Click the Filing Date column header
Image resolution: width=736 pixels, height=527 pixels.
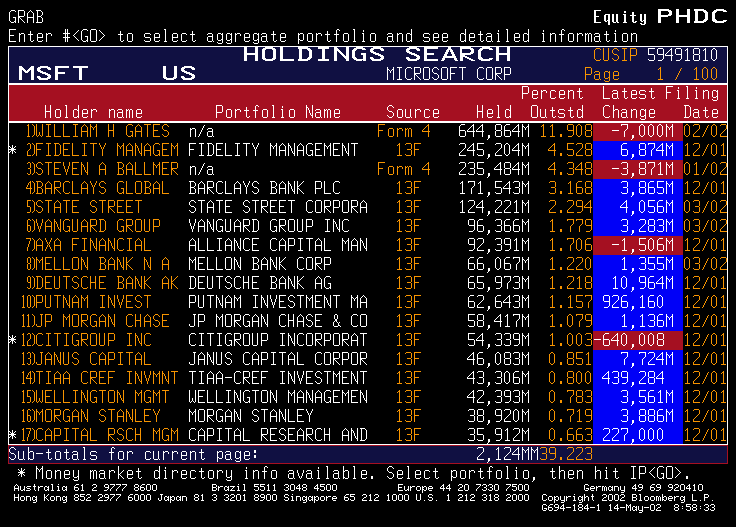point(692,103)
